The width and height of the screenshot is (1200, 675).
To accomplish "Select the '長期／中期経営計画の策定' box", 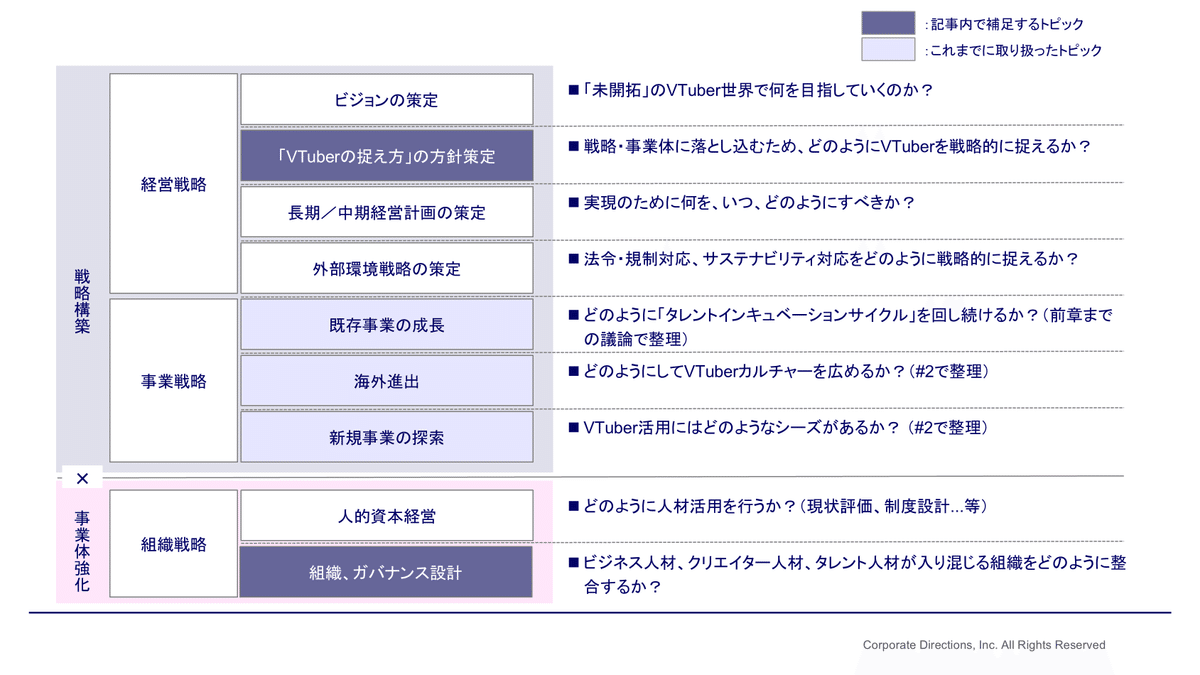I will coord(386,213).
